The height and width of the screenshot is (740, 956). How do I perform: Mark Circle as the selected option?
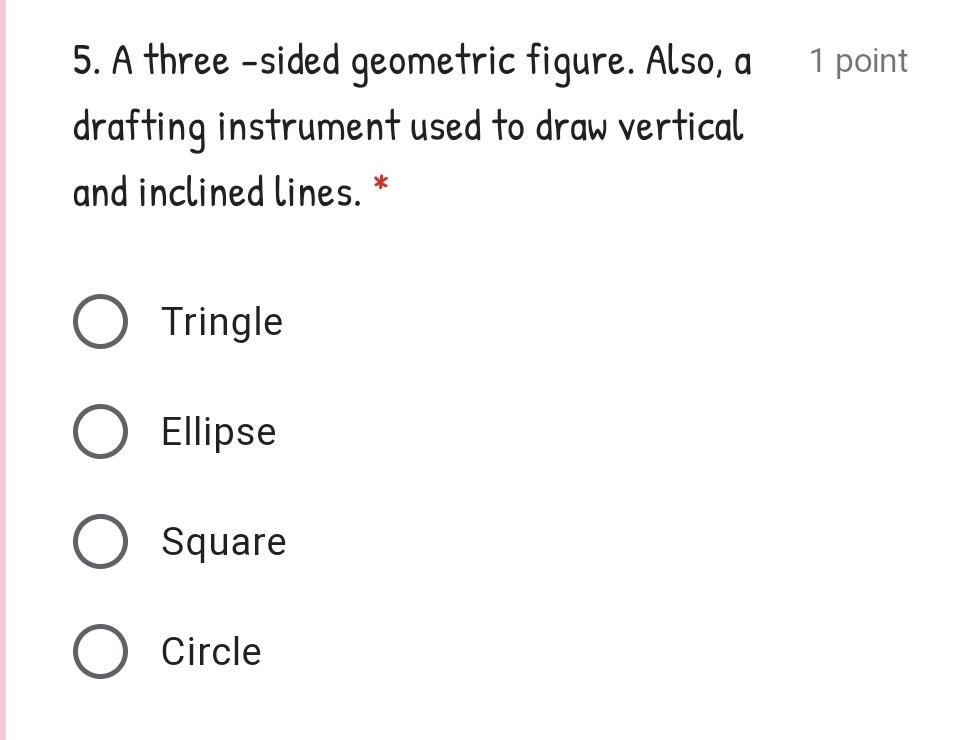point(100,651)
